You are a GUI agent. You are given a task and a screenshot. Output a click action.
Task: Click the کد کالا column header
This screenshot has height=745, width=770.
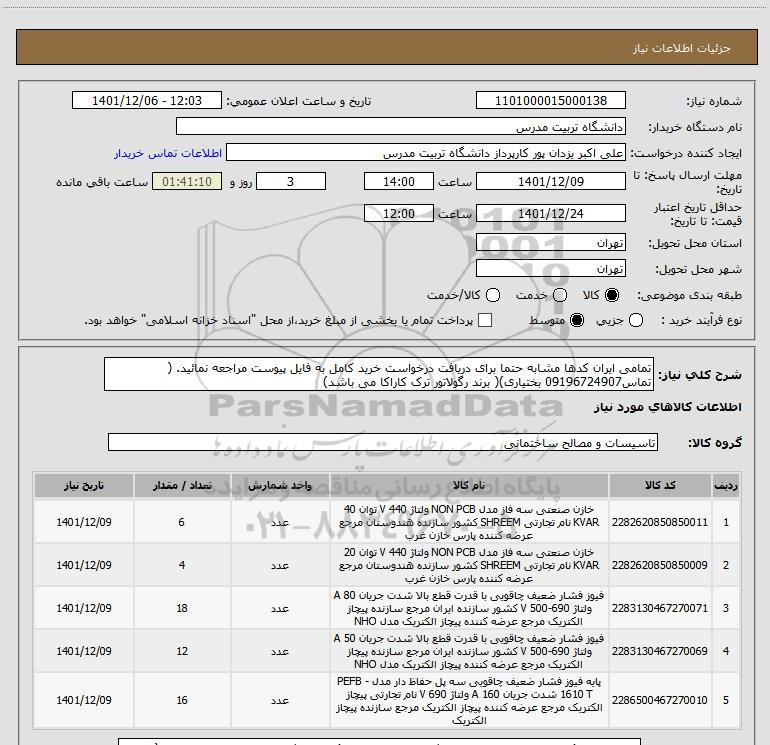(660, 486)
